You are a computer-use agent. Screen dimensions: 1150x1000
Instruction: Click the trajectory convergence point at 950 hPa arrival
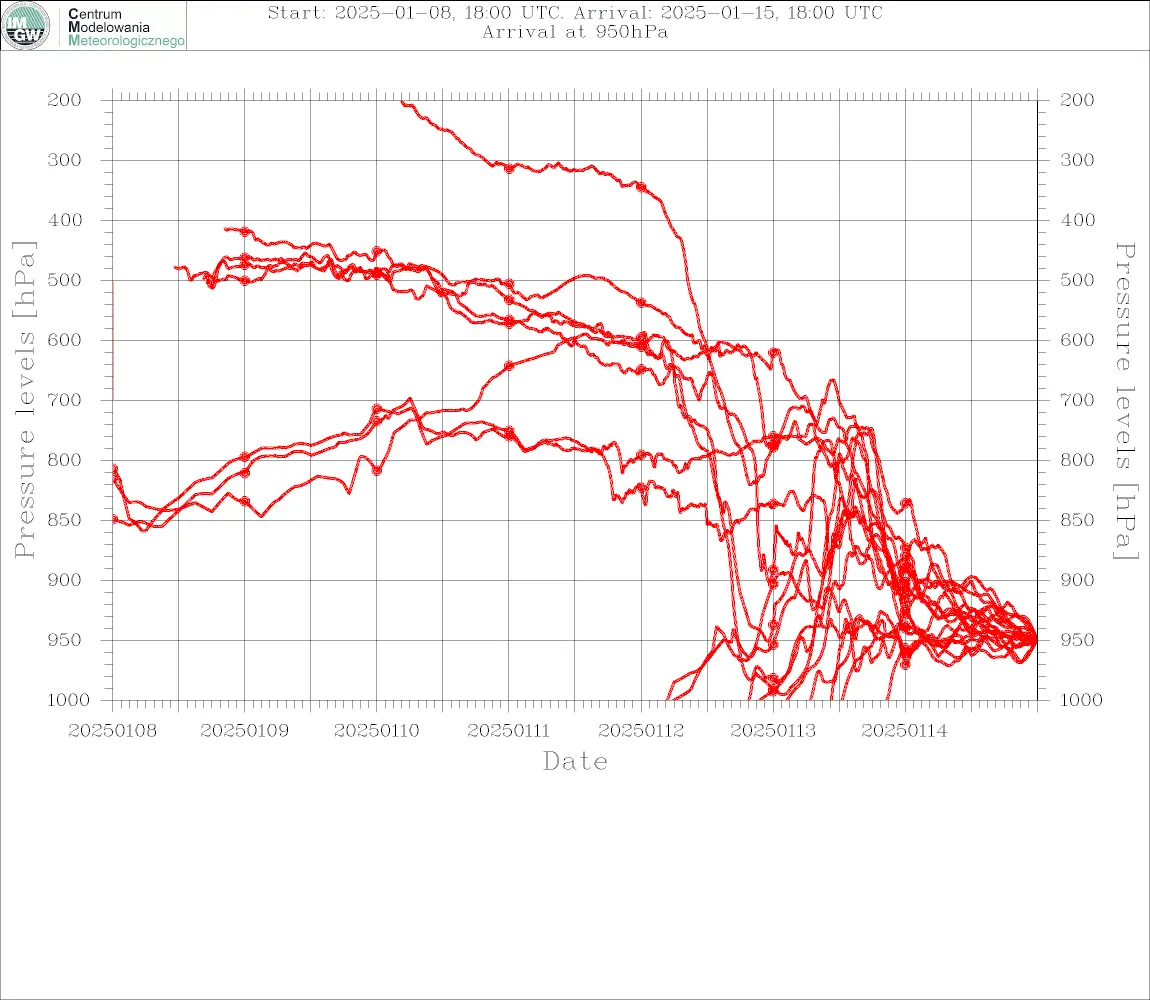coord(1034,639)
